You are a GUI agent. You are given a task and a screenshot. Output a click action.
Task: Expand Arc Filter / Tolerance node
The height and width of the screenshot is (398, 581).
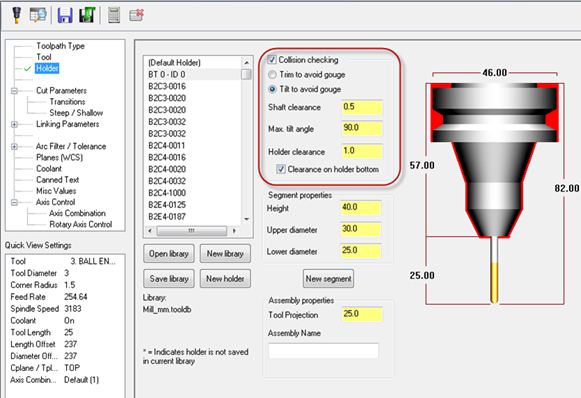tap(14, 146)
